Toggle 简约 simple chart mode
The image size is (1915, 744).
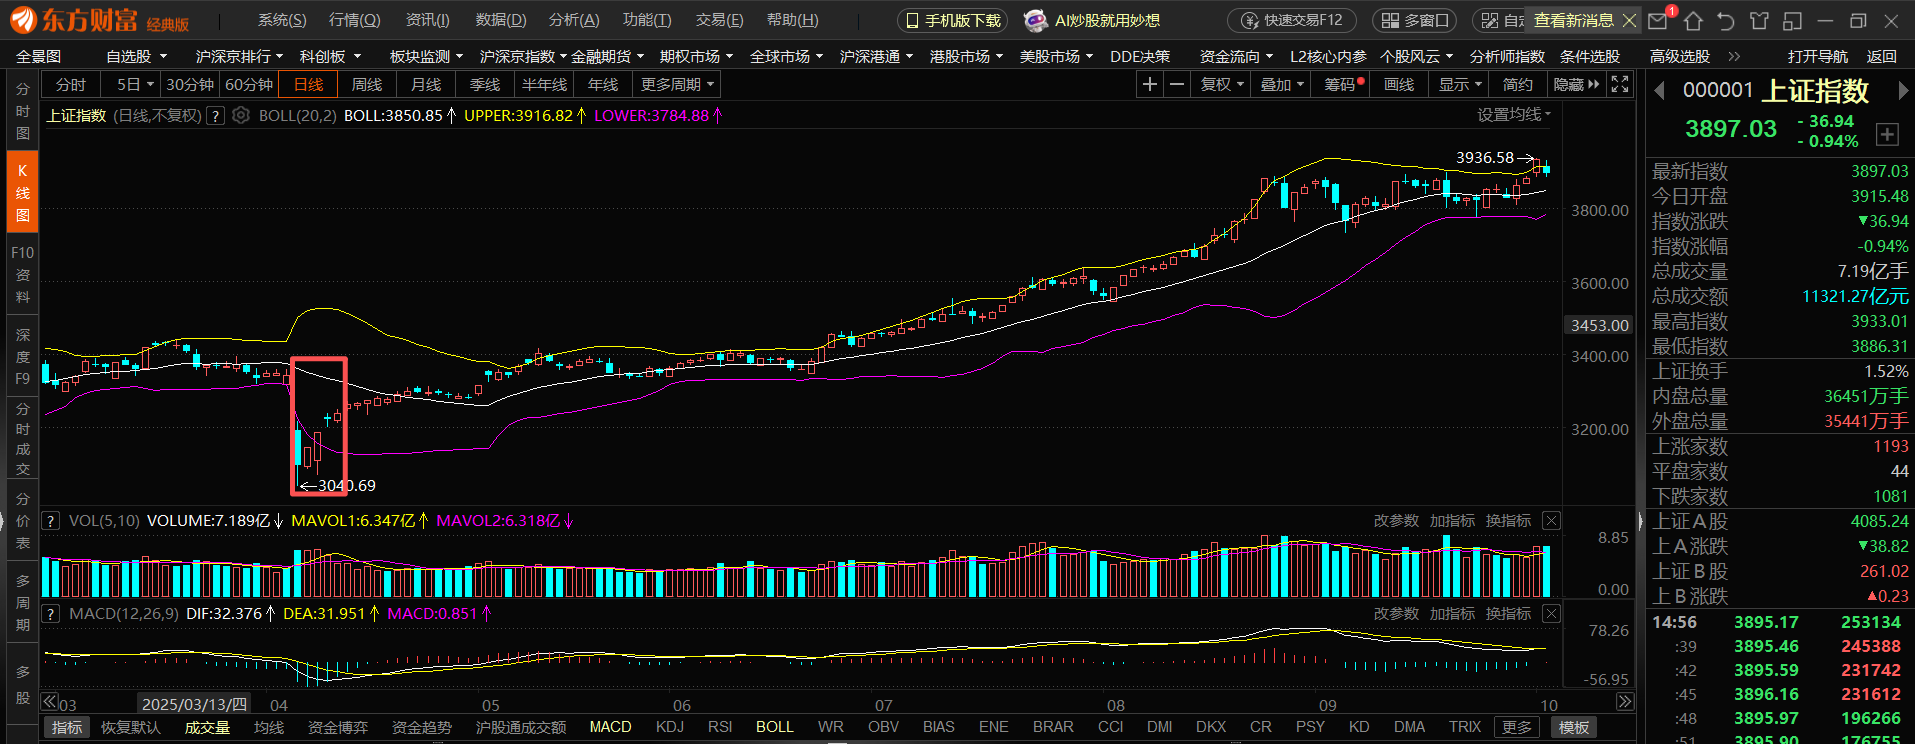[x=1517, y=85]
